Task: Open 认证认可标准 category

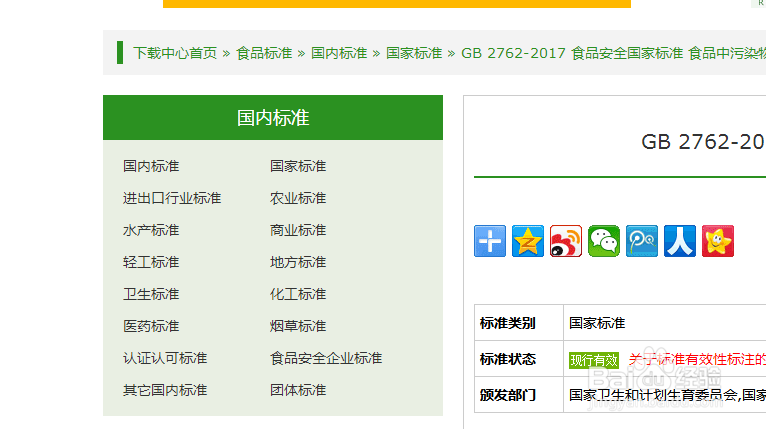Action: click(x=165, y=358)
